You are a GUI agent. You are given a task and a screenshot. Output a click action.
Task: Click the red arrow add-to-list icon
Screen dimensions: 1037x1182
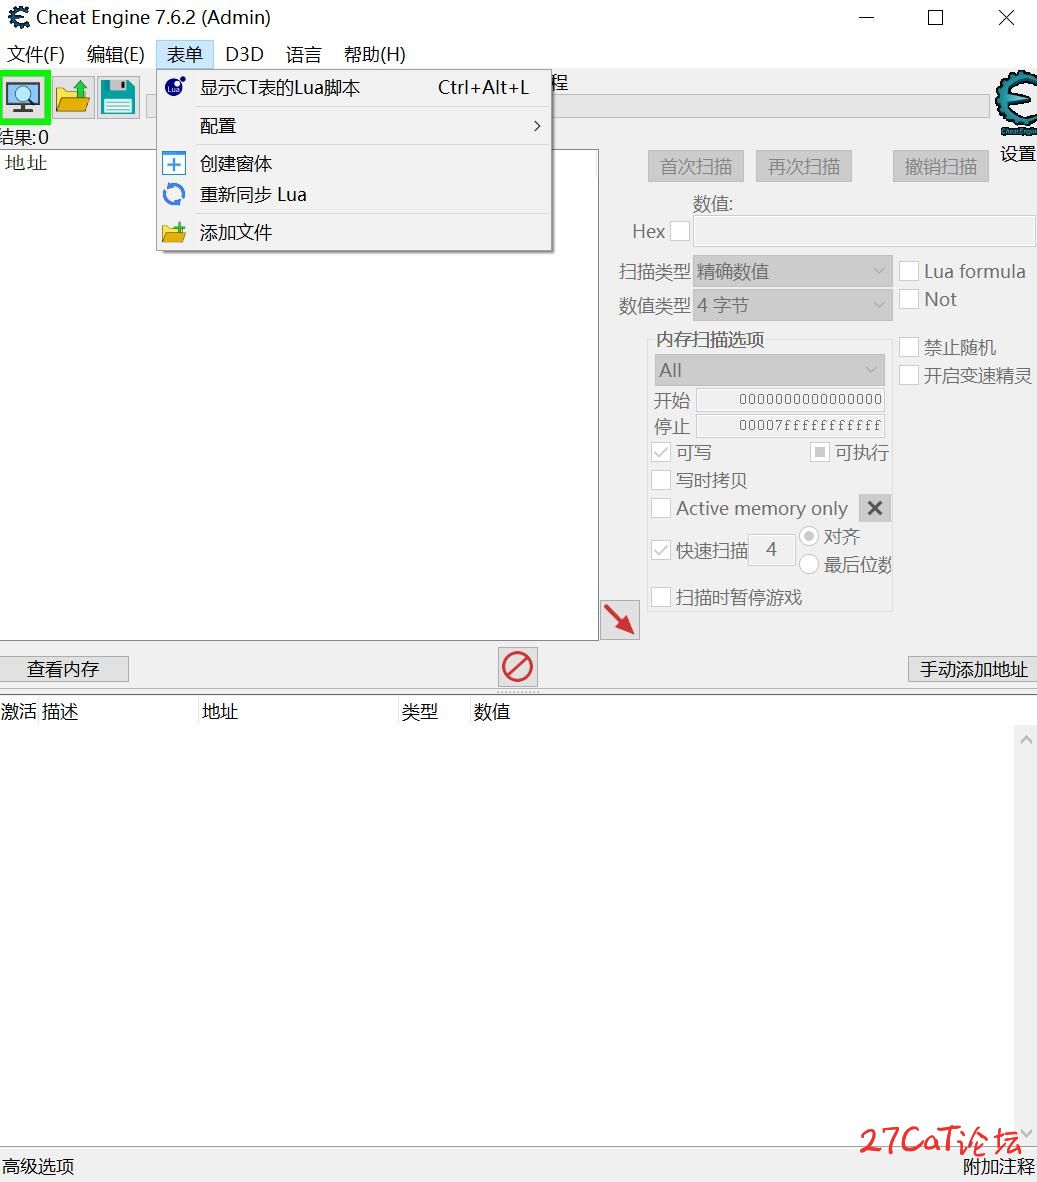tap(620, 620)
